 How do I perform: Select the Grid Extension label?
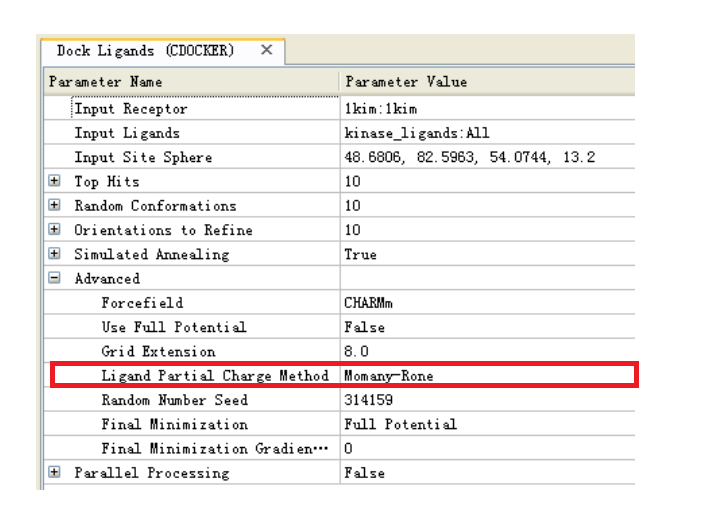(x=158, y=351)
